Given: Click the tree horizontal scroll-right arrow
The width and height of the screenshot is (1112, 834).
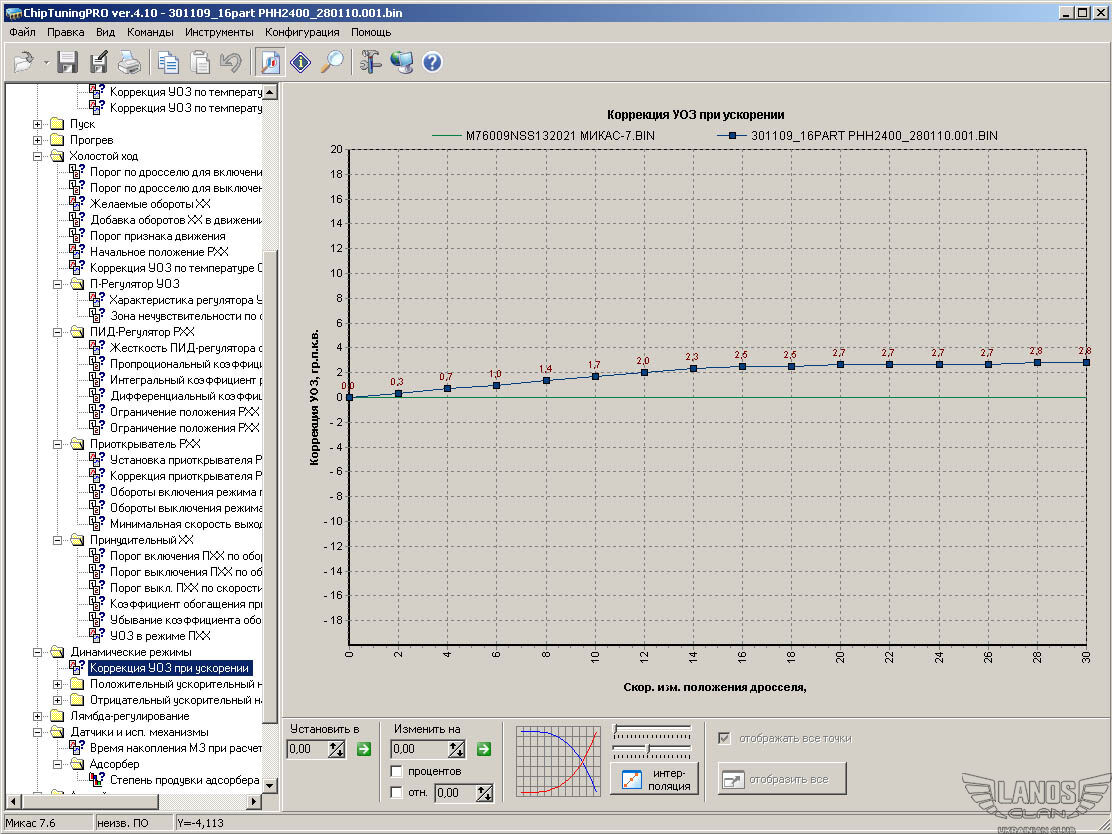Looking at the screenshot, I should click(x=254, y=801).
